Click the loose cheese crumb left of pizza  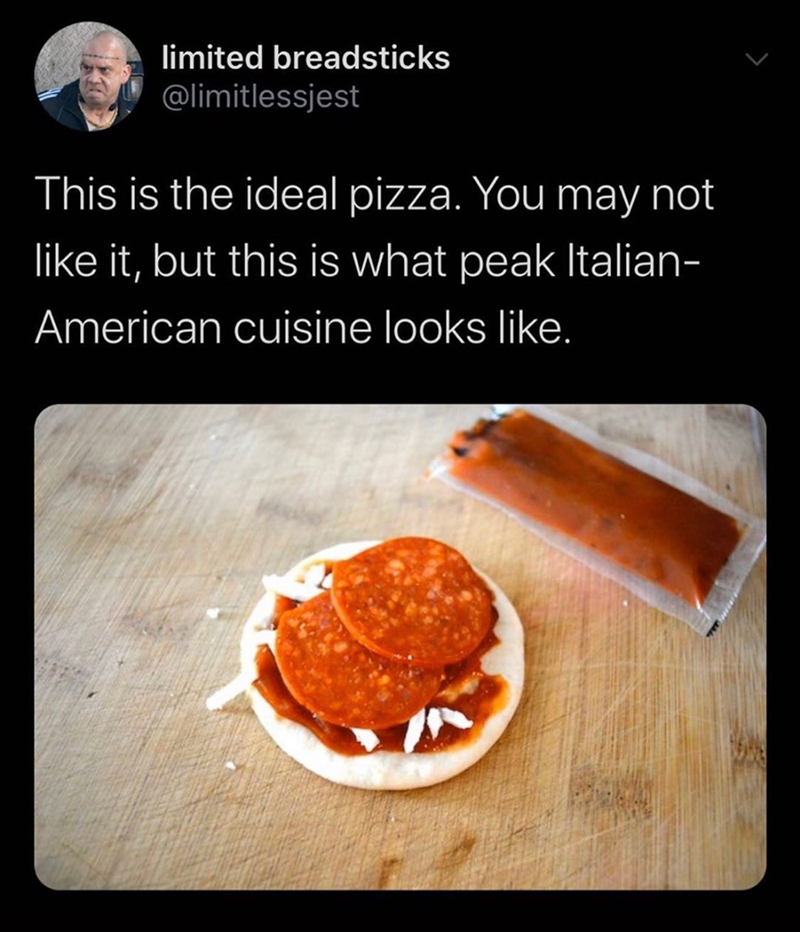pos(213,613)
